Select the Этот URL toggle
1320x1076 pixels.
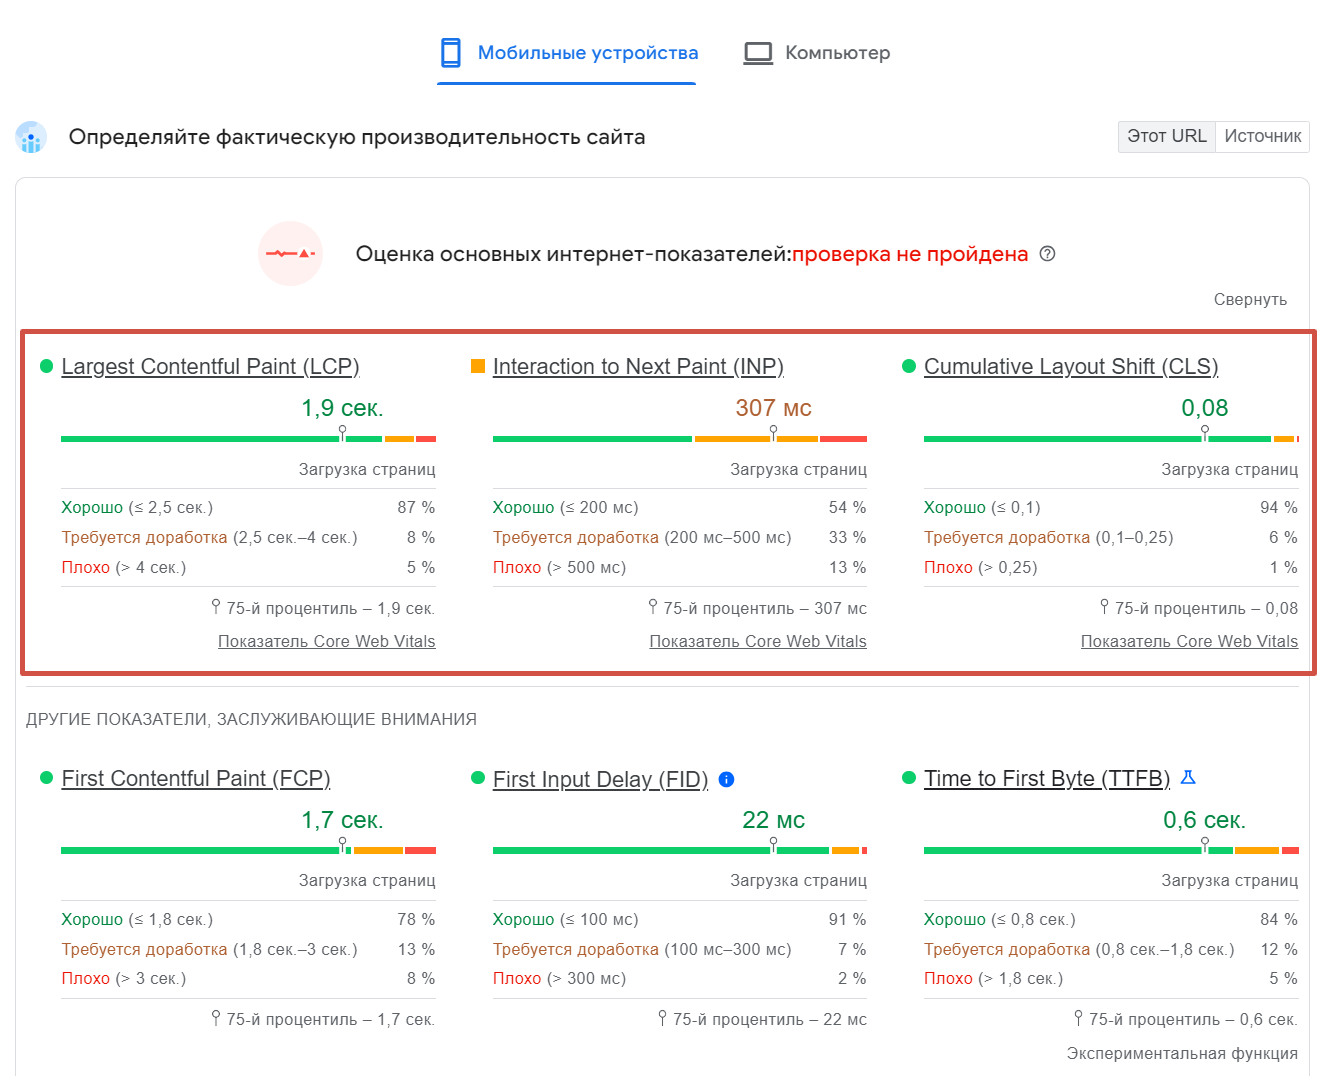(x=1166, y=137)
